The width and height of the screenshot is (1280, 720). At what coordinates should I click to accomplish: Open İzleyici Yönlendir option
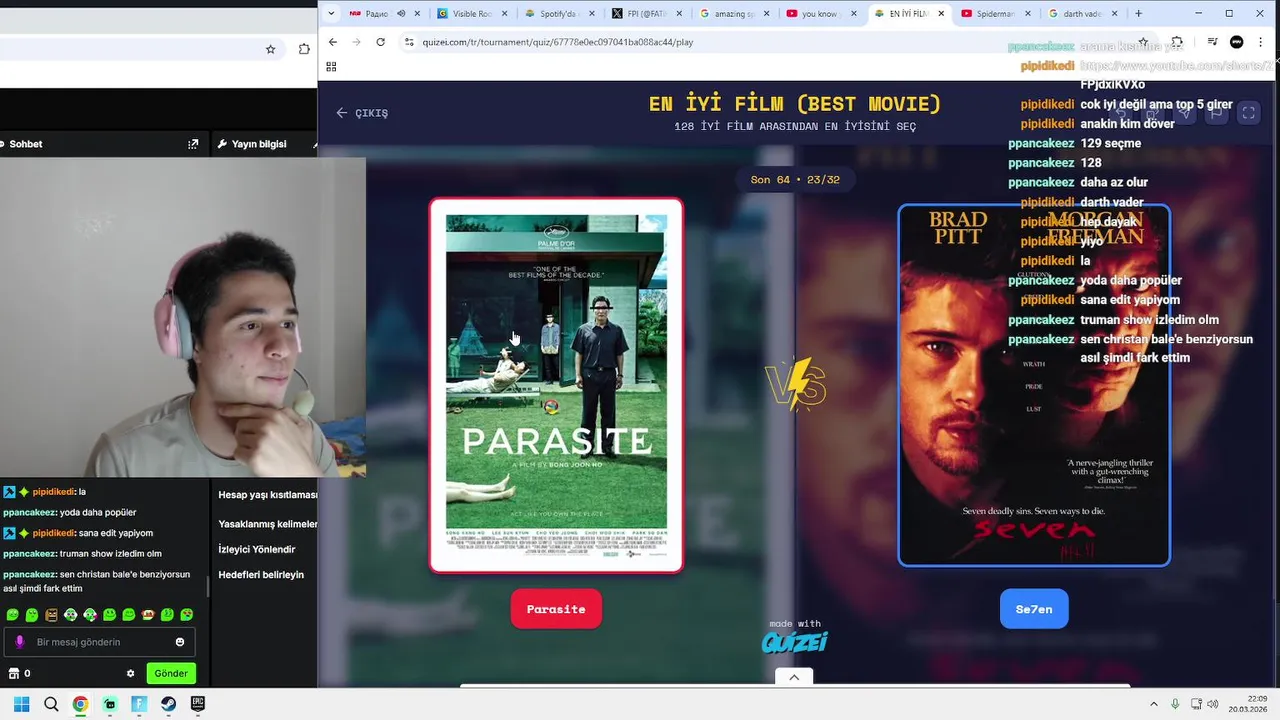[257, 549]
